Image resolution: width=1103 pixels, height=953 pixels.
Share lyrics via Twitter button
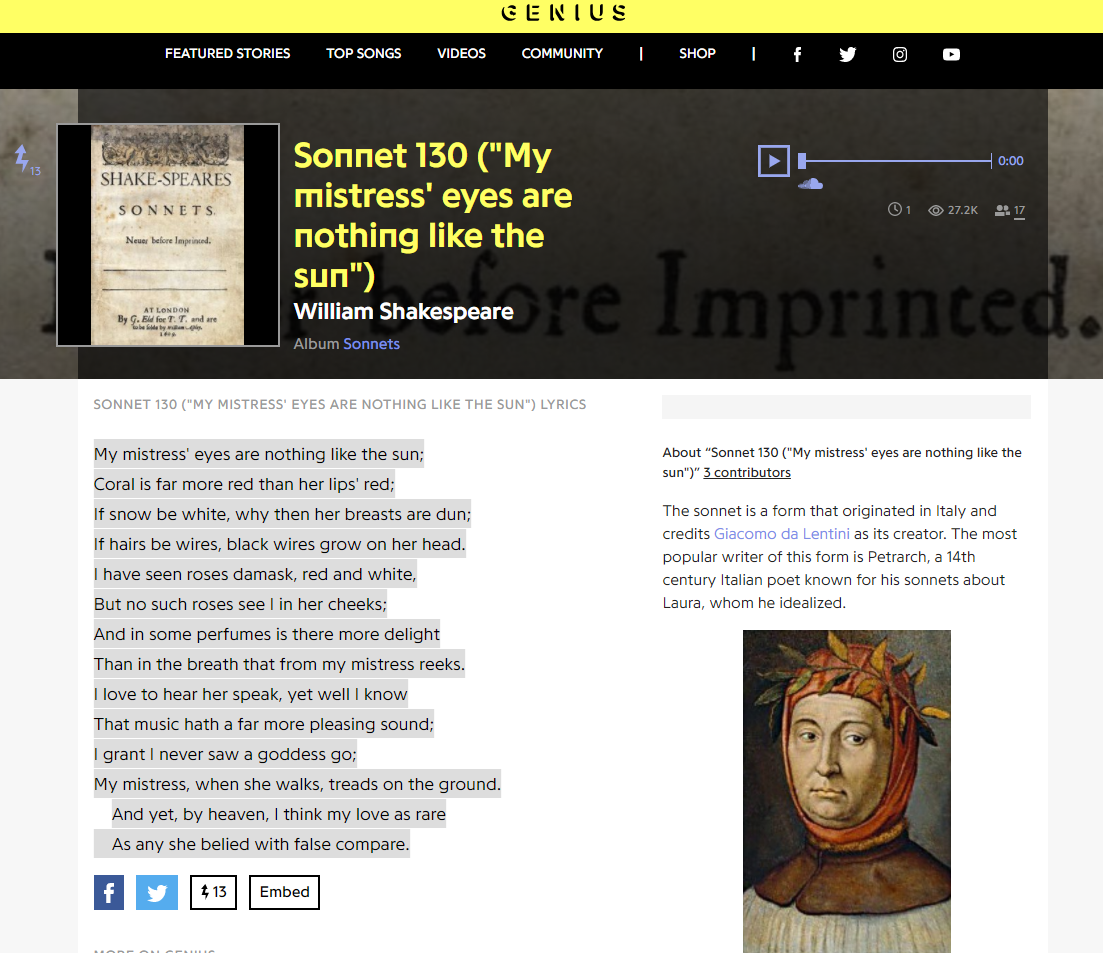(x=157, y=893)
